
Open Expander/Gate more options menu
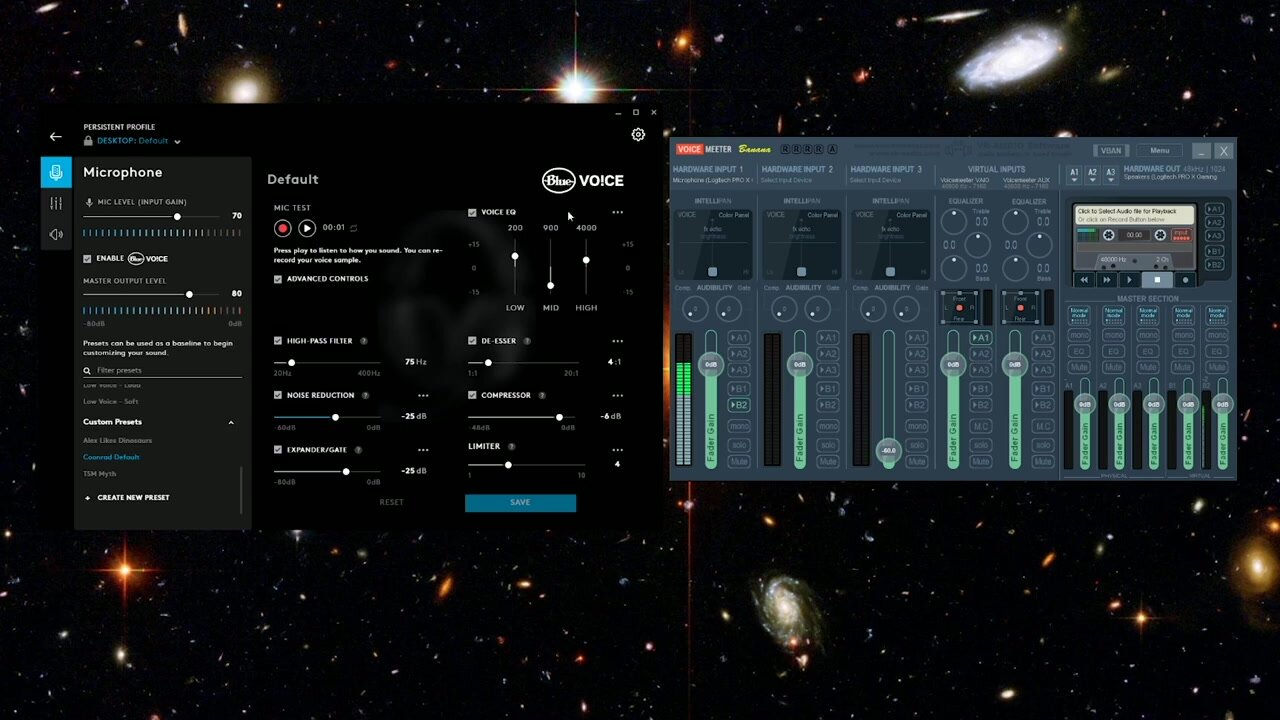click(x=423, y=450)
